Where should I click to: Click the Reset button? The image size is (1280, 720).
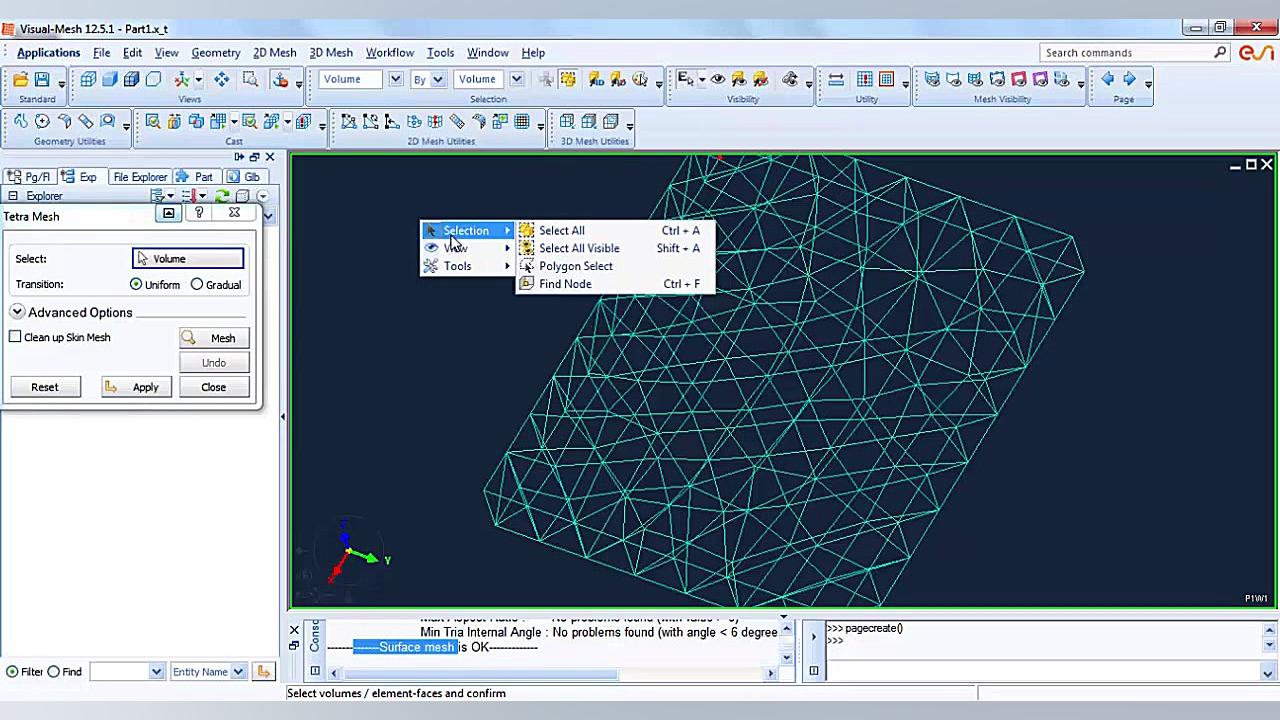coord(45,387)
